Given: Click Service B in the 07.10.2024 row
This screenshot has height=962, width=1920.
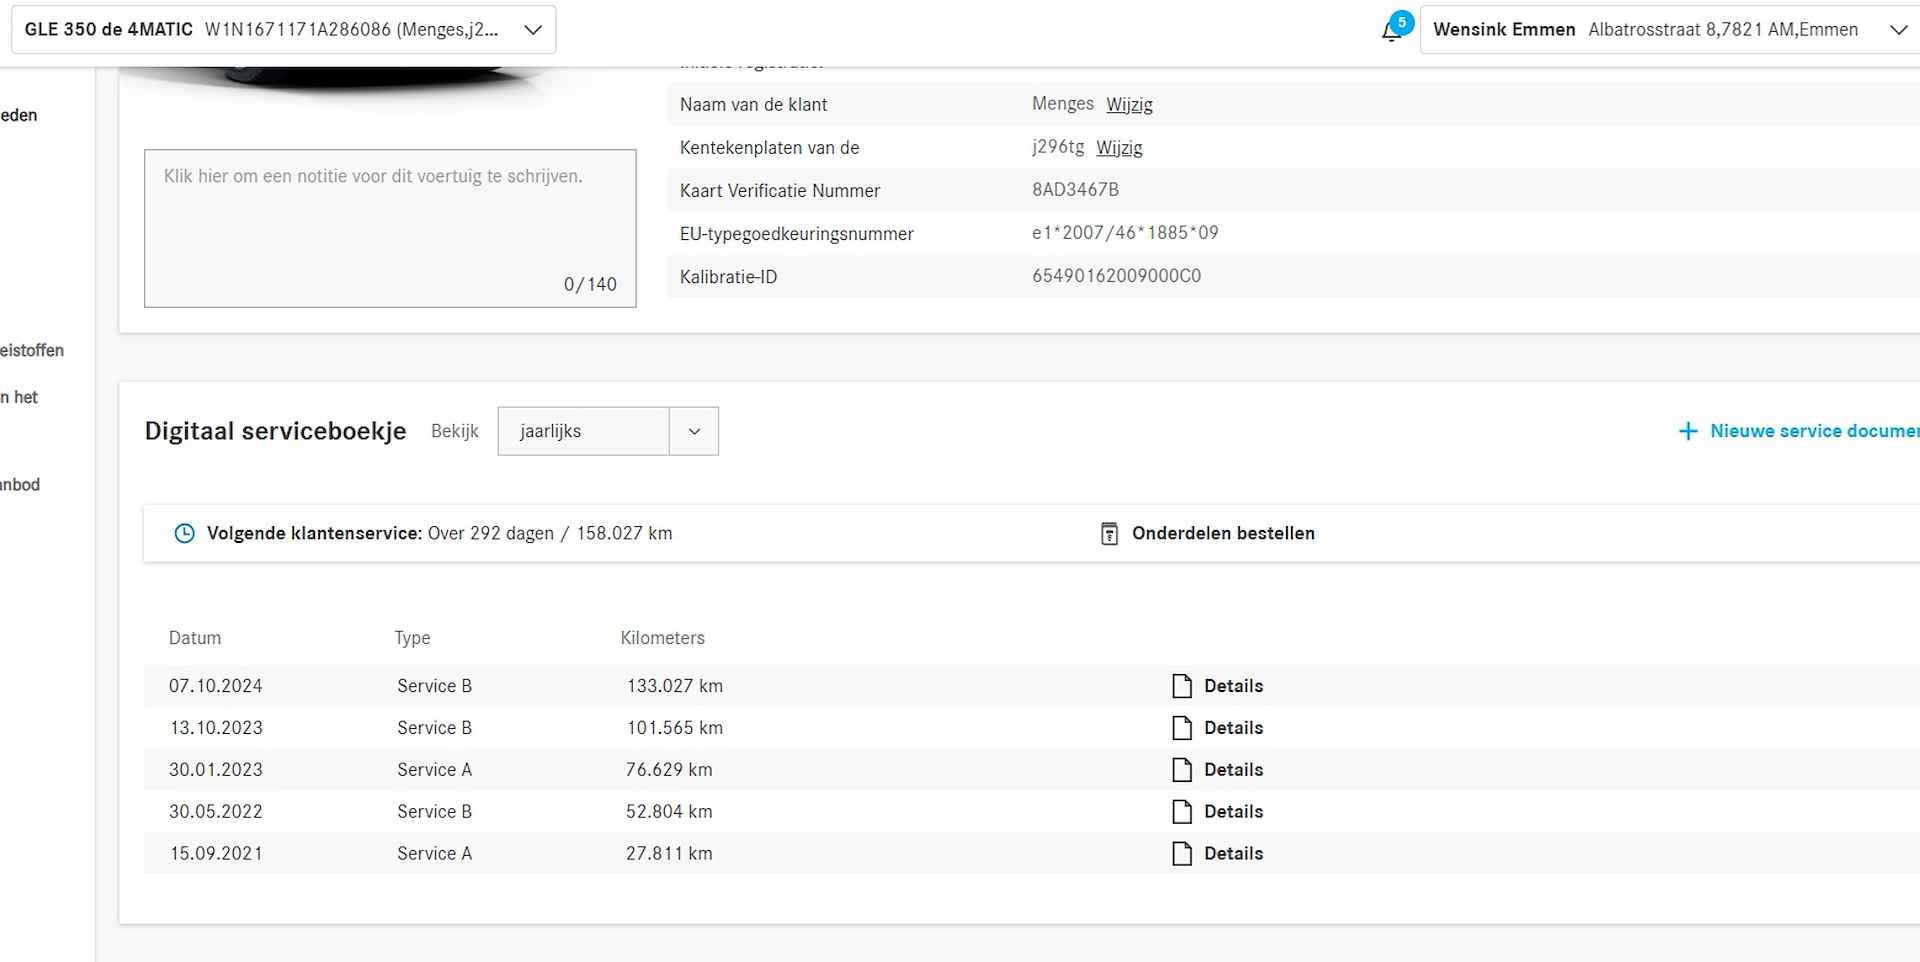Looking at the screenshot, I should (x=434, y=686).
